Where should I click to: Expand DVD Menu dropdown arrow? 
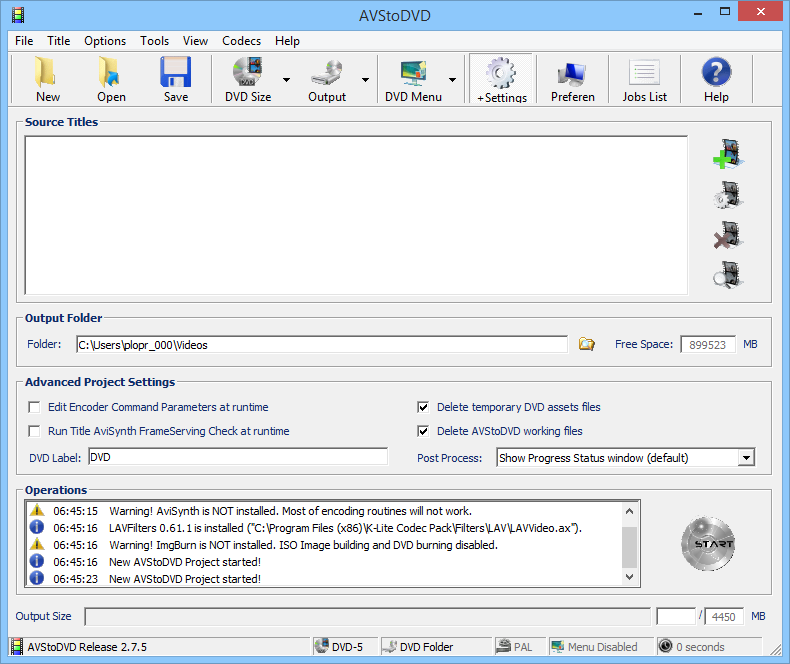click(x=452, y=80)
